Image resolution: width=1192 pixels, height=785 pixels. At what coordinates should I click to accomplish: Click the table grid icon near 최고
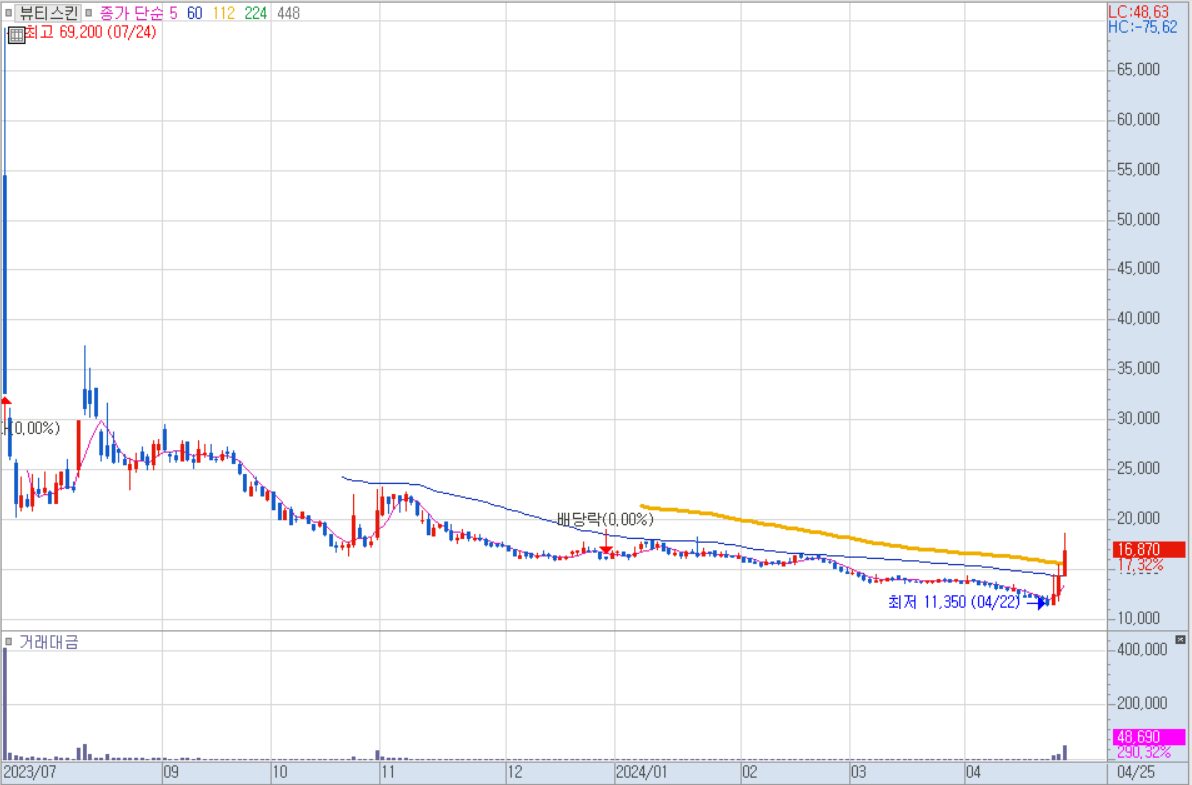coord(16,34)
